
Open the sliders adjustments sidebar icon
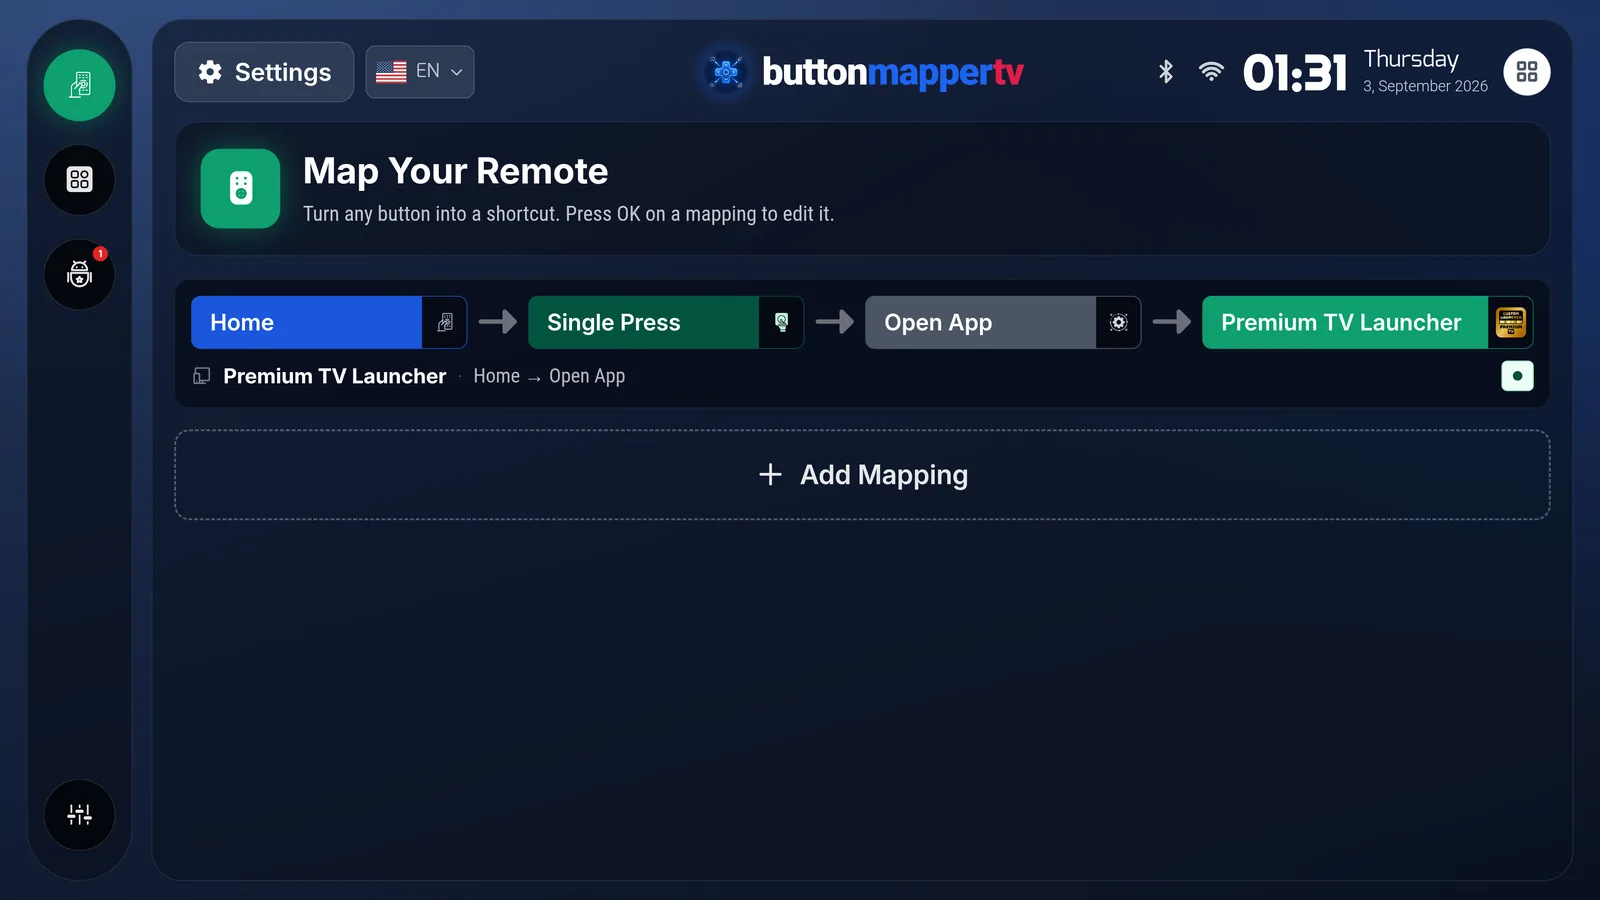tap(79, 815)
